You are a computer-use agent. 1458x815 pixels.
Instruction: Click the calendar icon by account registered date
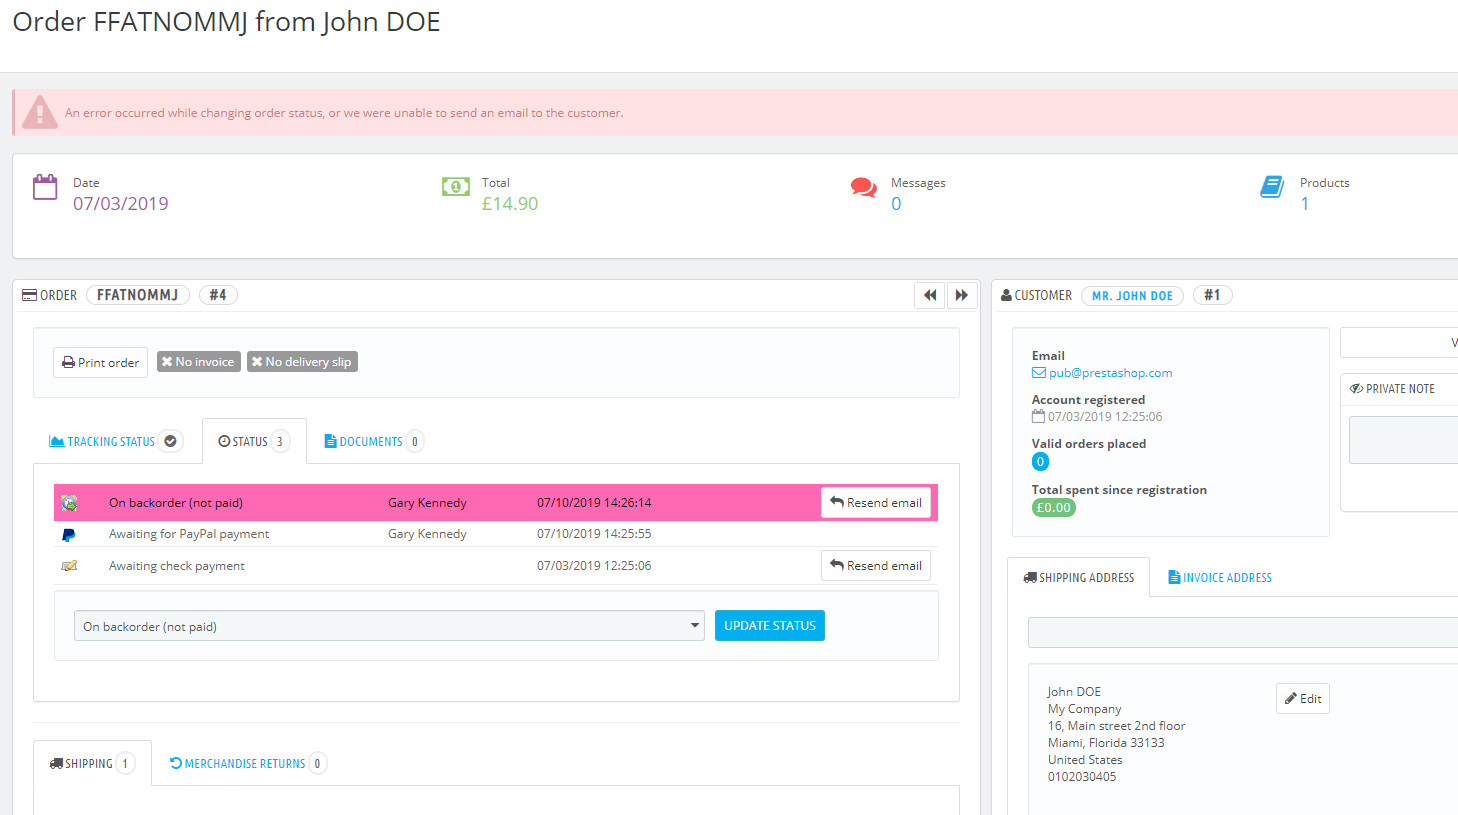coord(1038,417)
